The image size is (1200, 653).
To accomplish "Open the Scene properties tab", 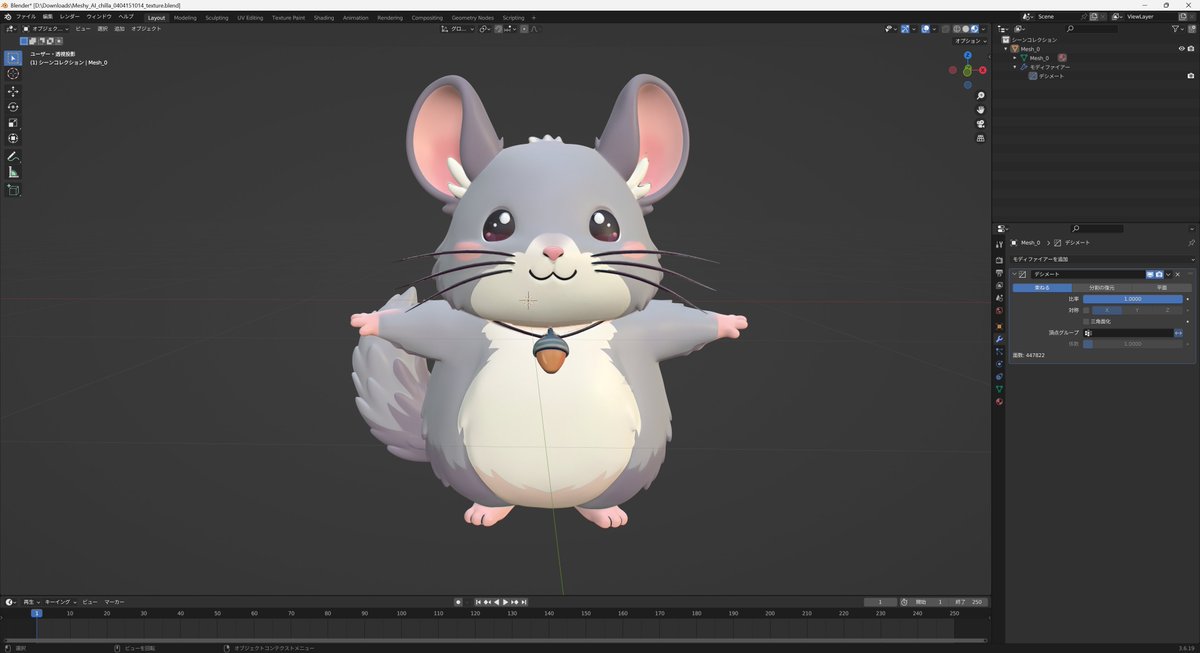I will [999, 298].
